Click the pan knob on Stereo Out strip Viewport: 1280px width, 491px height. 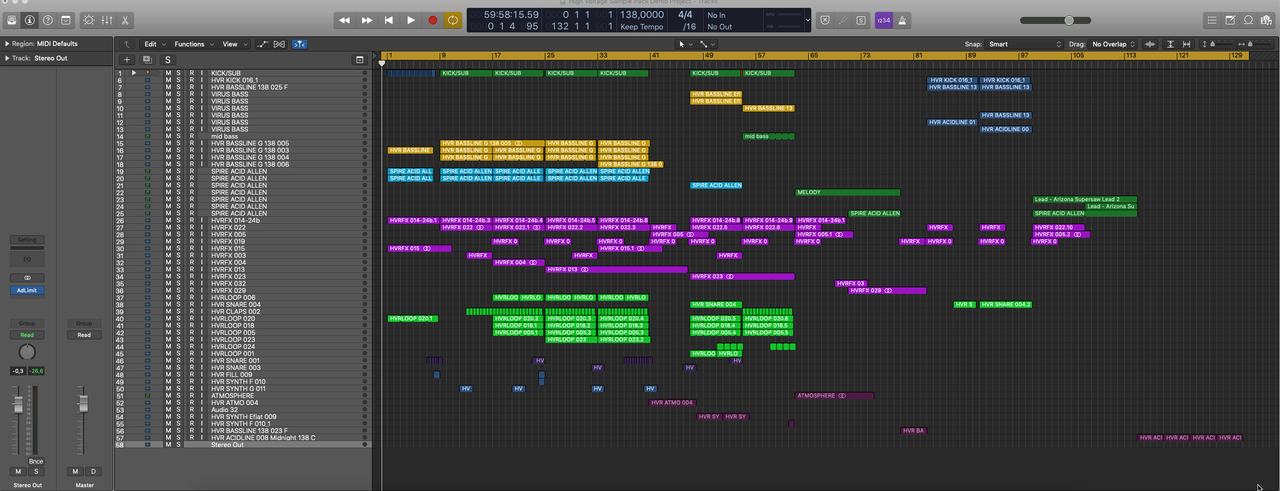pyautogui.click(x=27, y=353)
